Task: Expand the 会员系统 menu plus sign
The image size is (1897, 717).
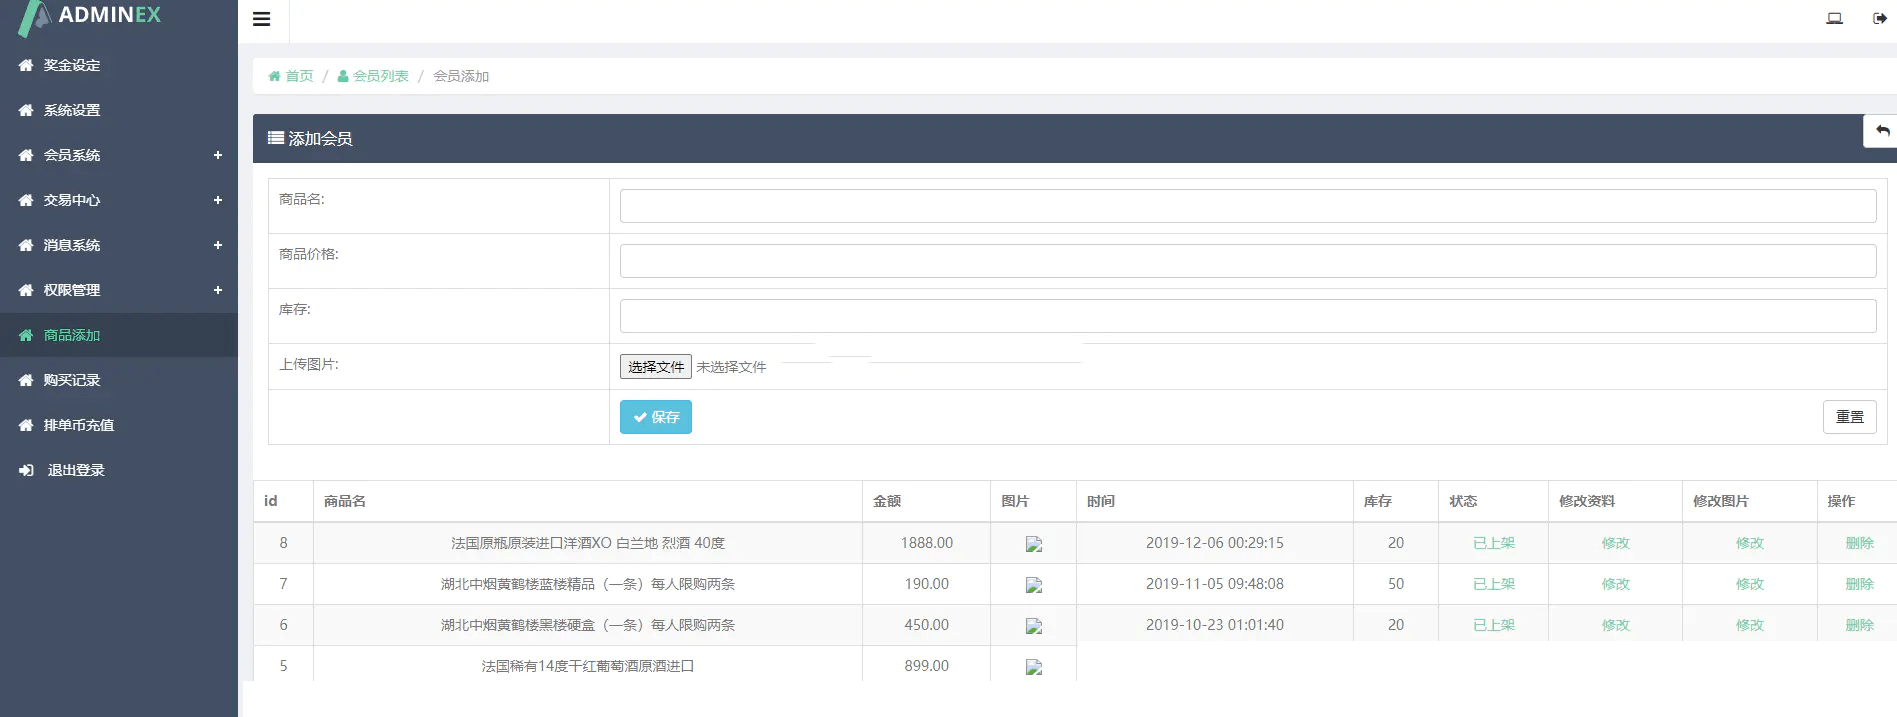Action: click(x=218, y=155)
